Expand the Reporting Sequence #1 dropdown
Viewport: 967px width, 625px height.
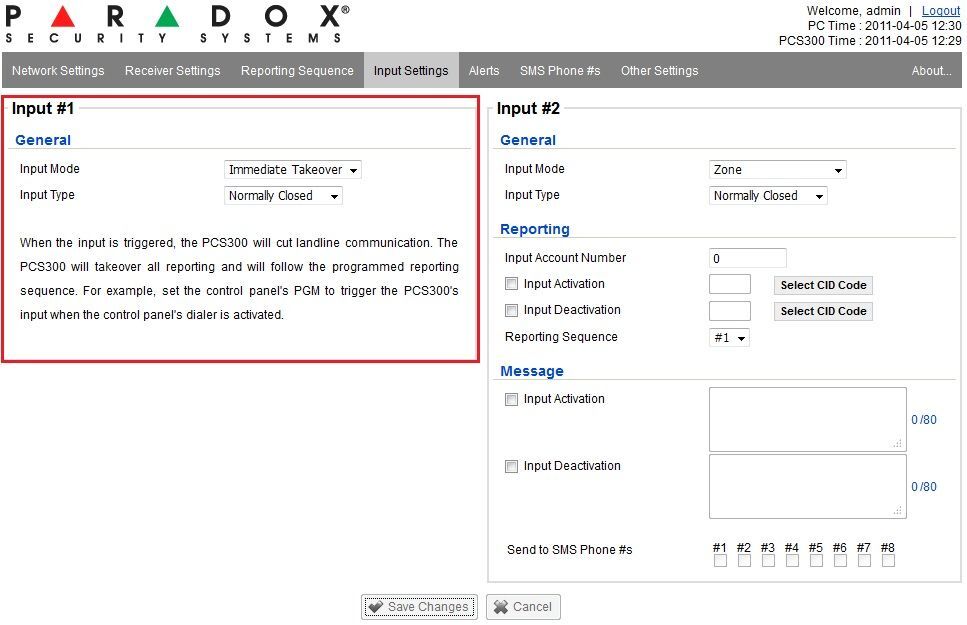click(x=729, y=338)
